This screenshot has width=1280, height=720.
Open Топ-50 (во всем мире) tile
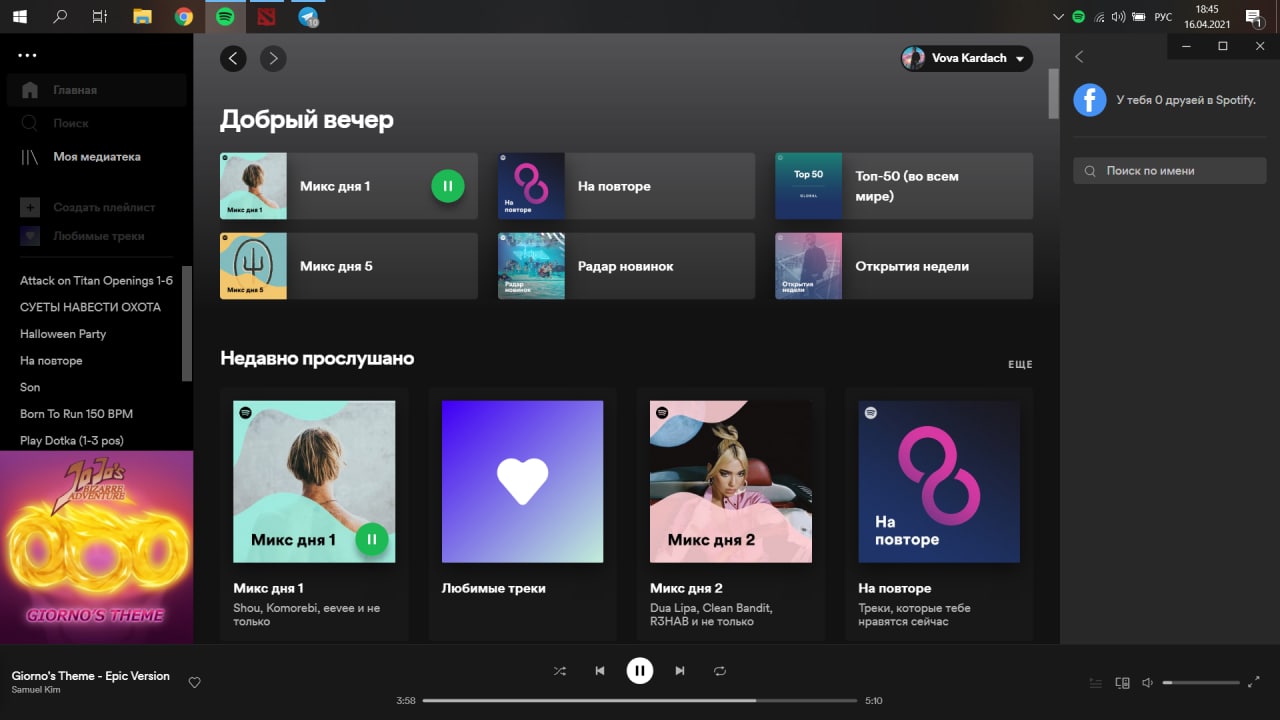(904, 186)
